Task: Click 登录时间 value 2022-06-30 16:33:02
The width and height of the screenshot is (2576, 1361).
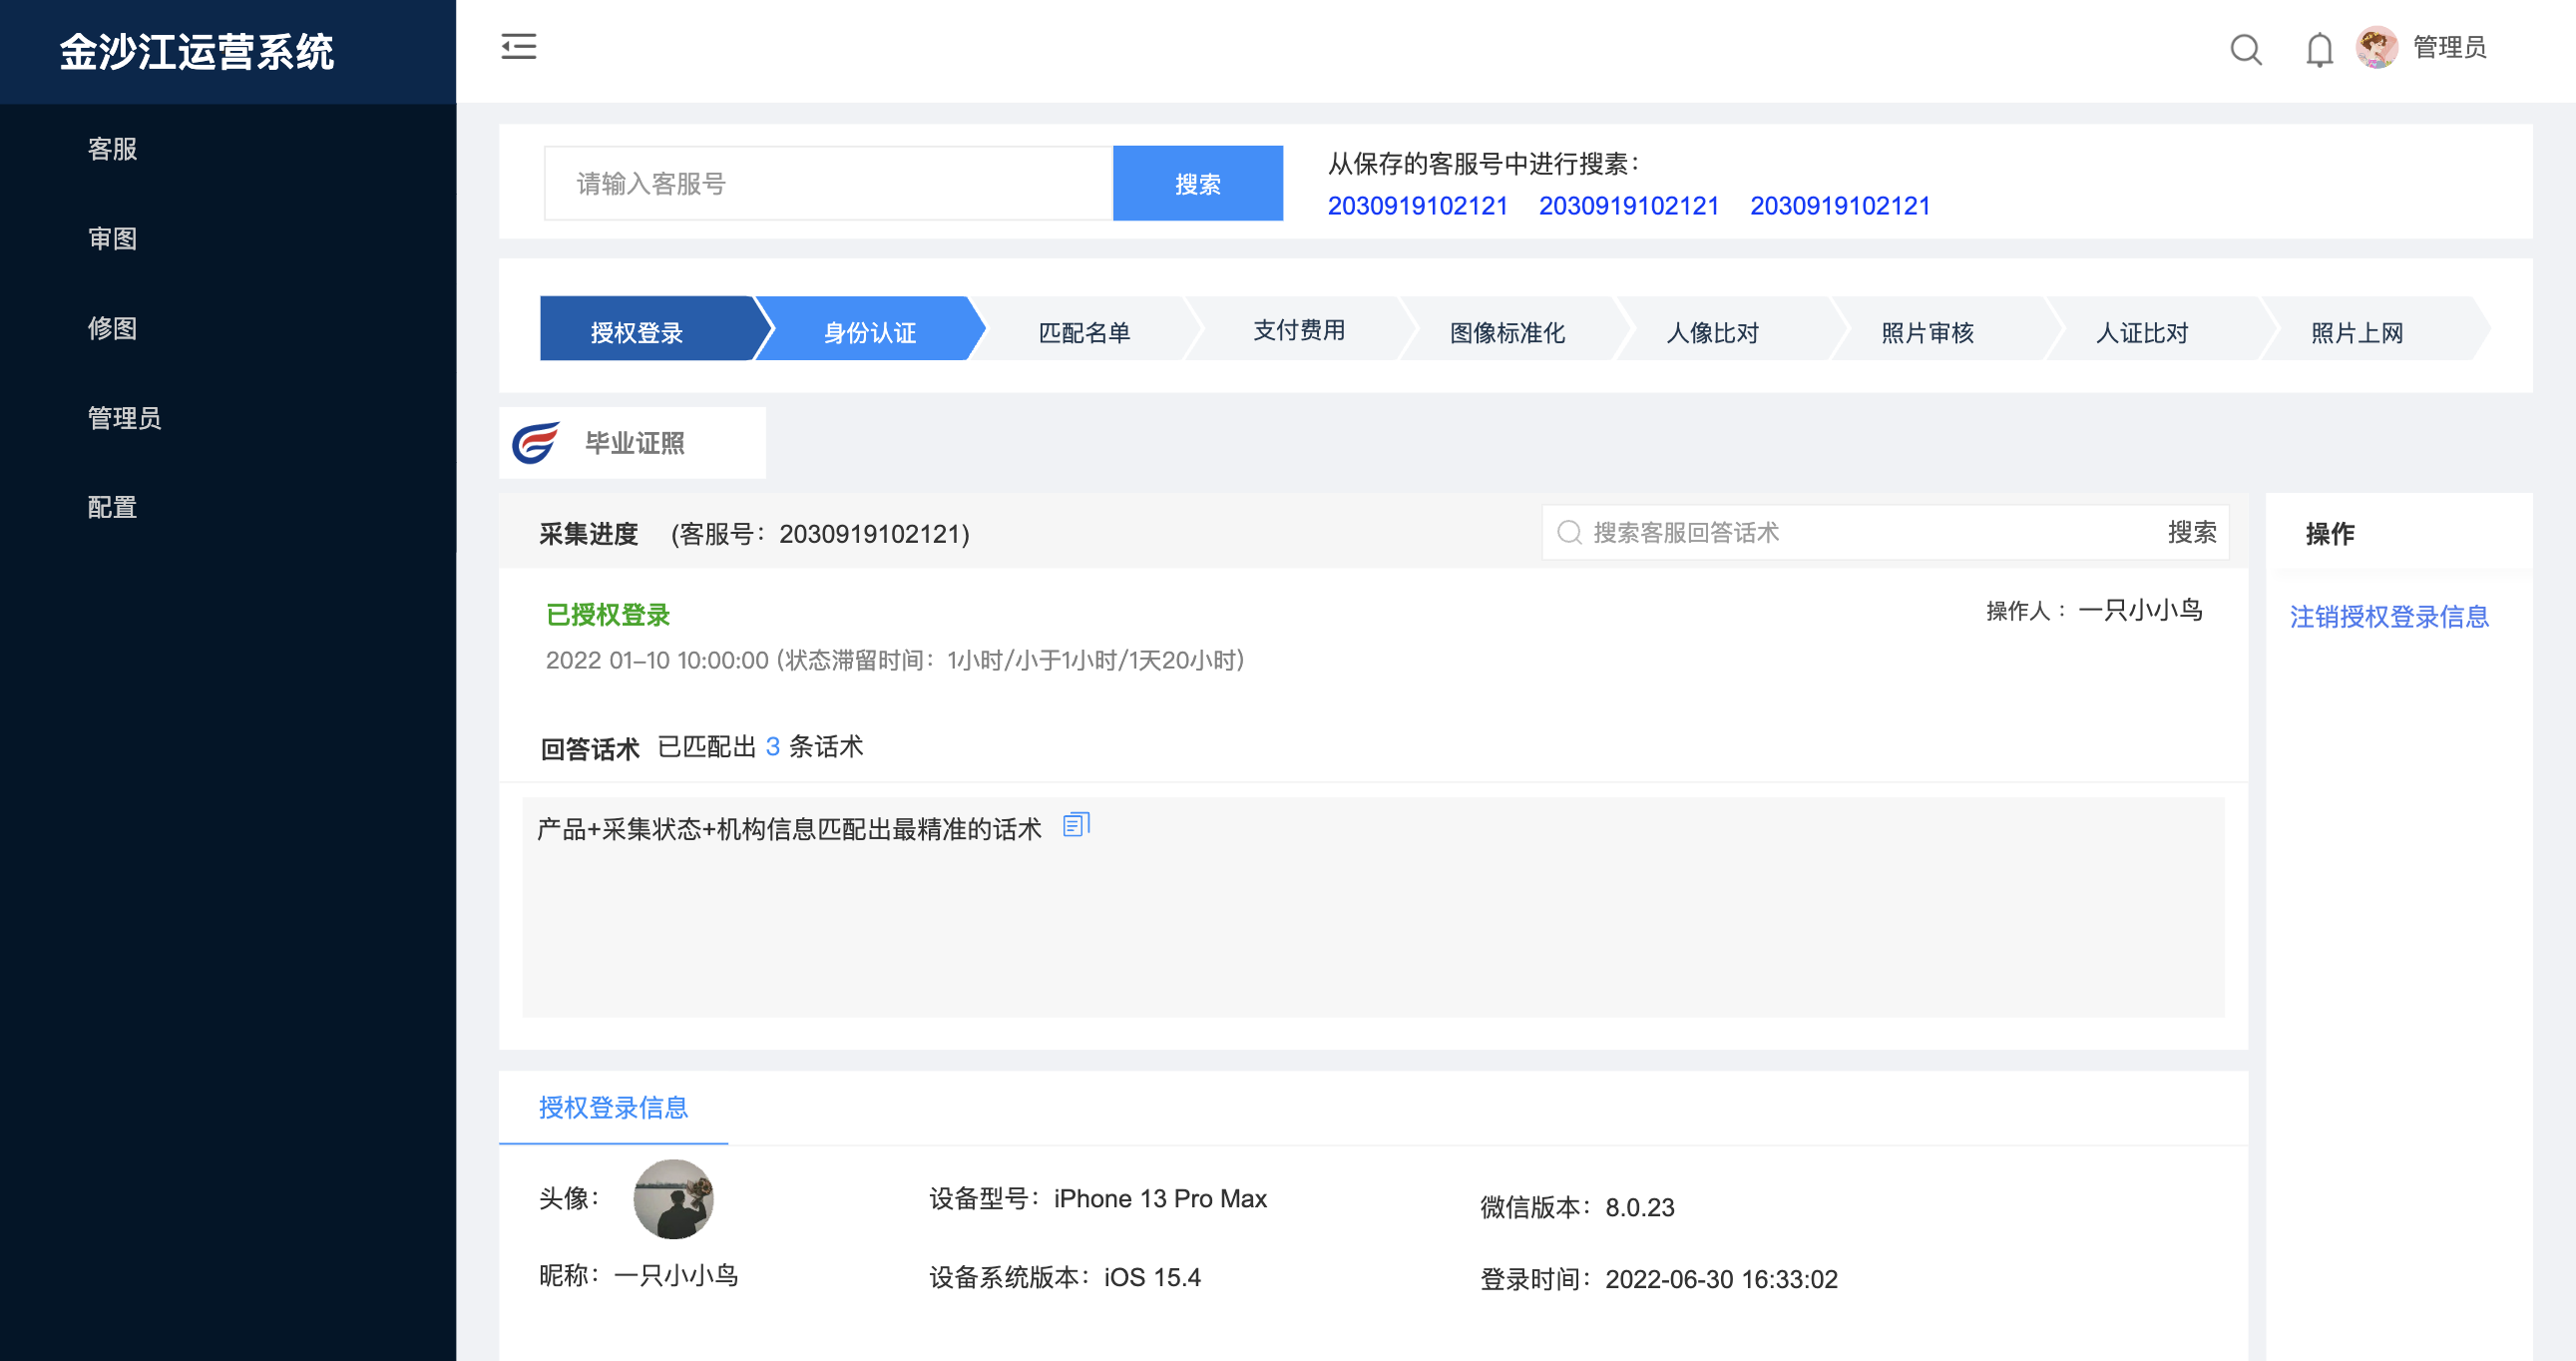Action: point(1721,1279)
